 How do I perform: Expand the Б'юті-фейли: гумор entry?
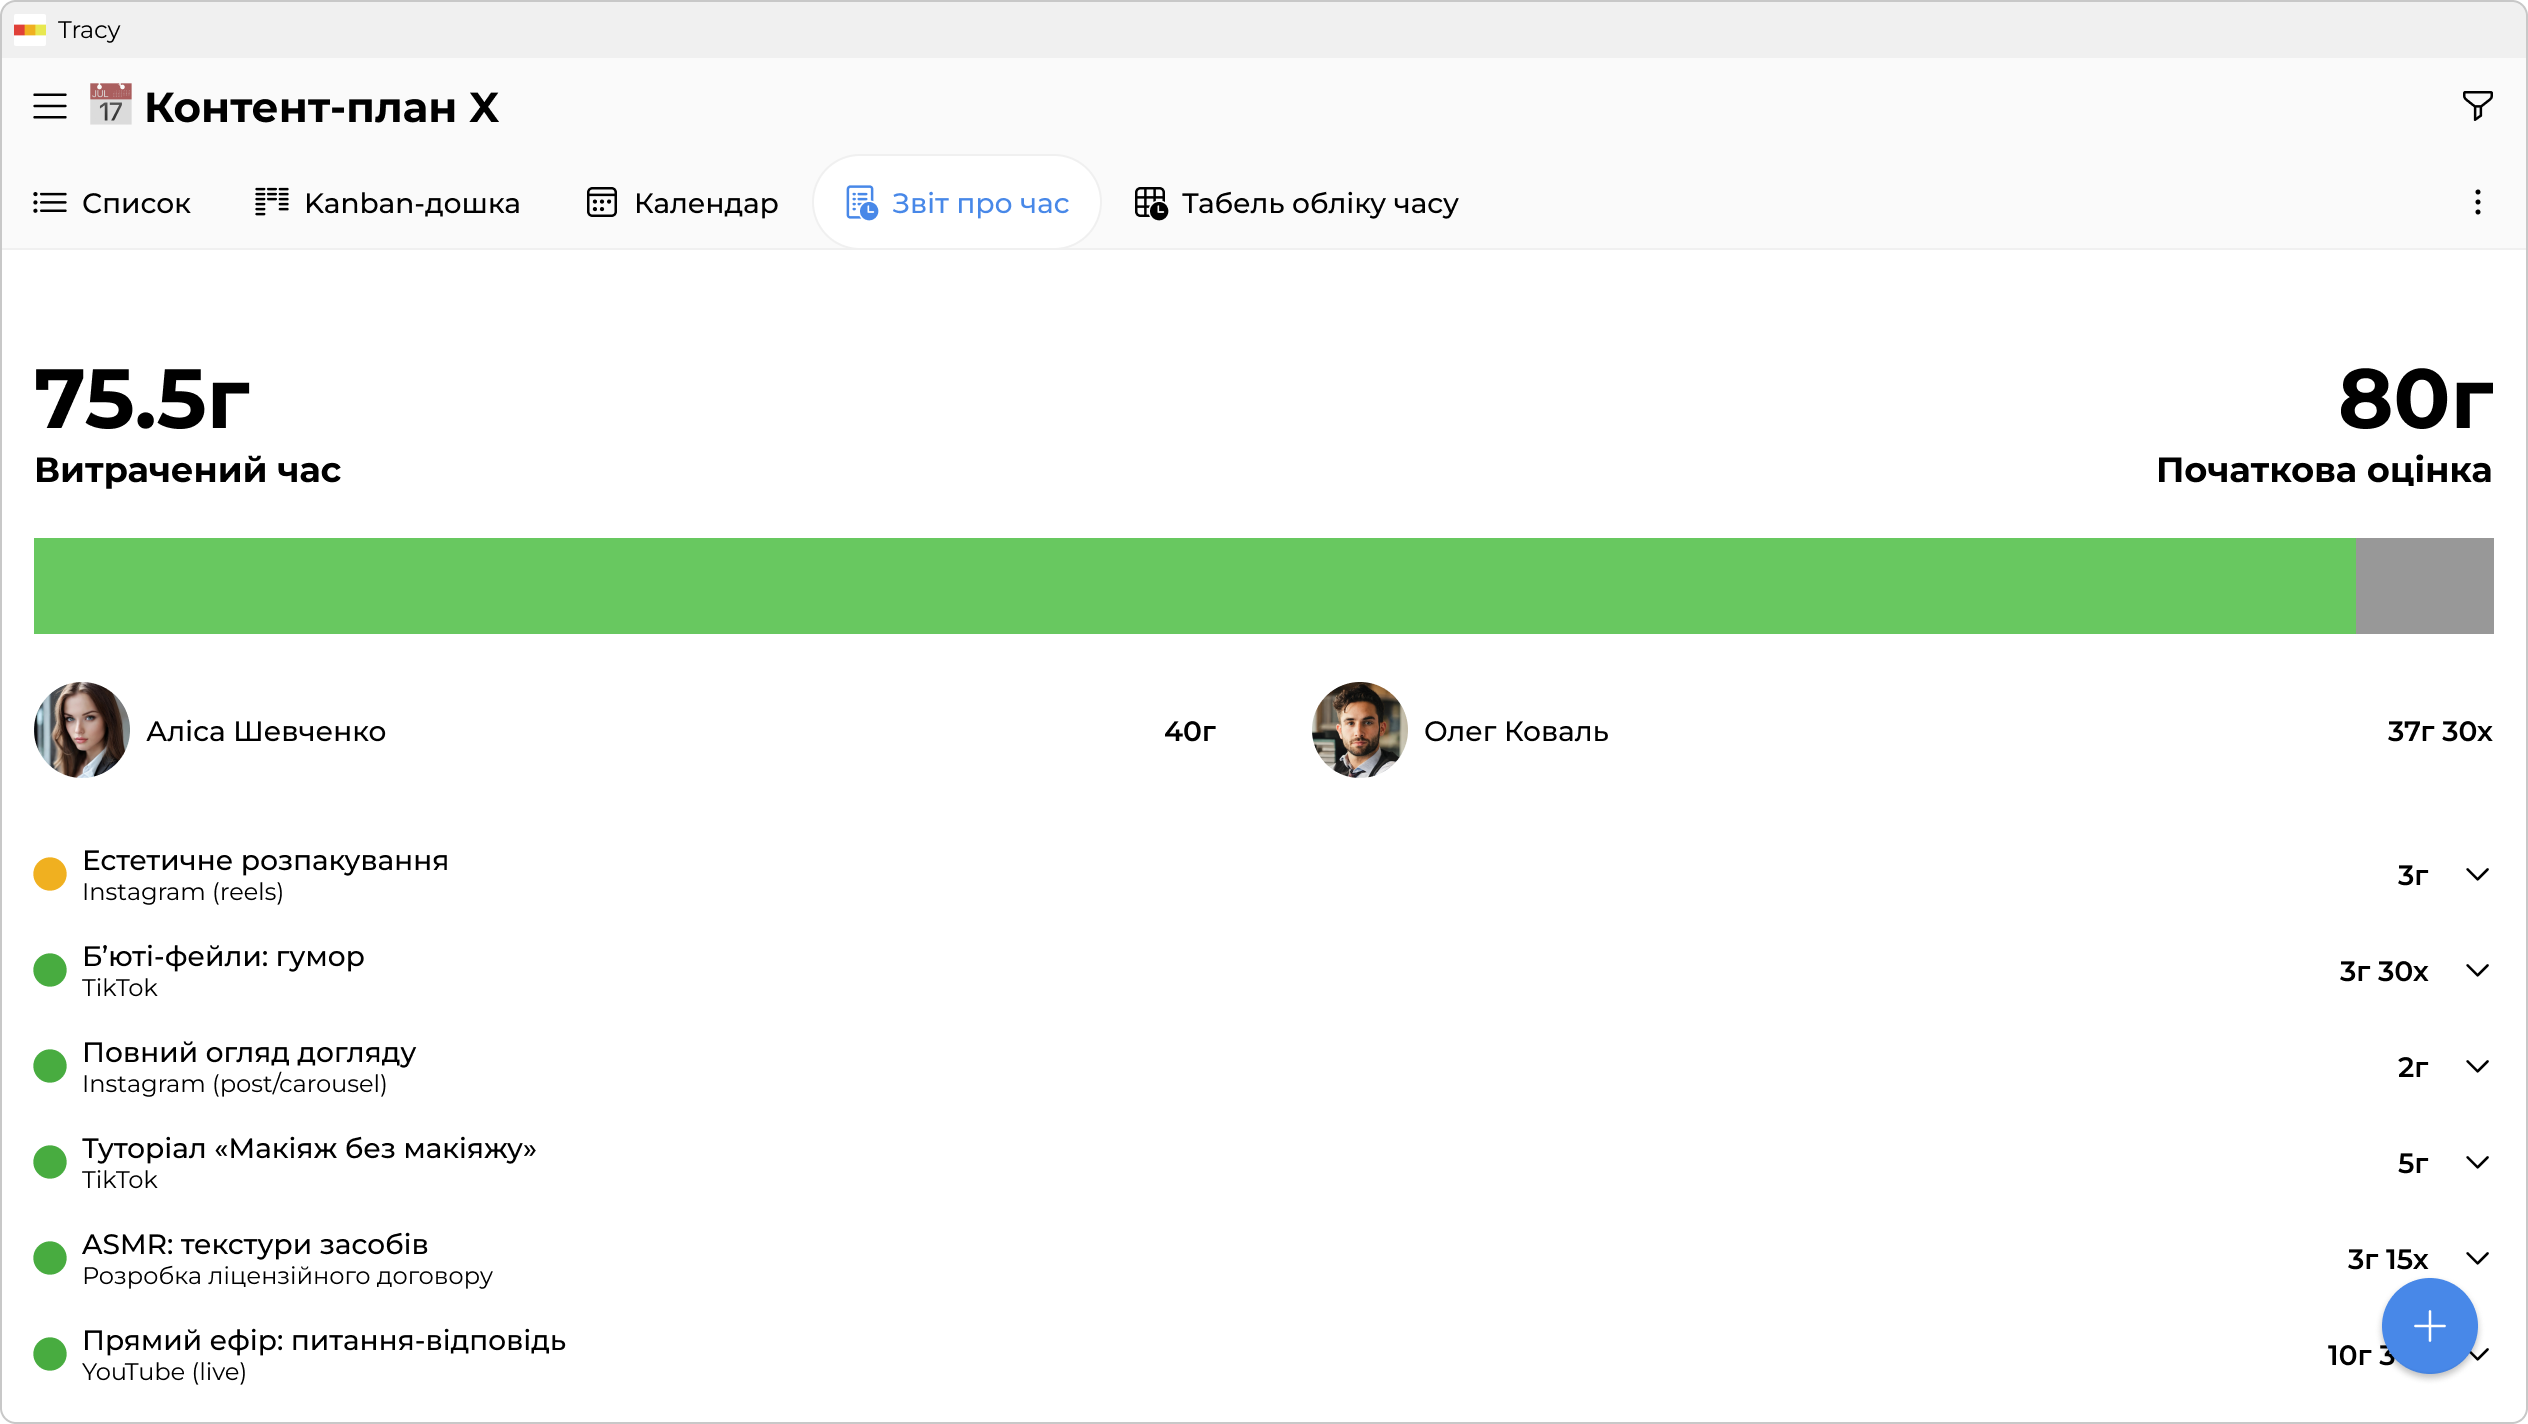(2477, 971)
